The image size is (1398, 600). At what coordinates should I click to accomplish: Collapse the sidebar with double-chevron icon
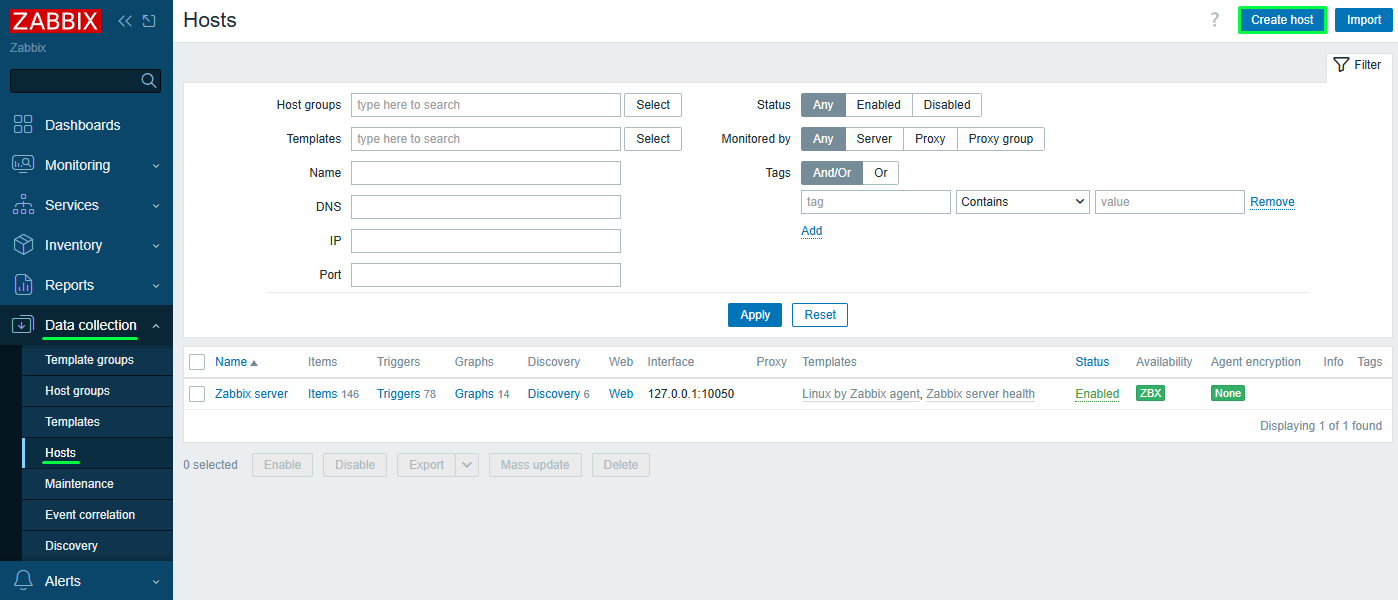point(125,21)
